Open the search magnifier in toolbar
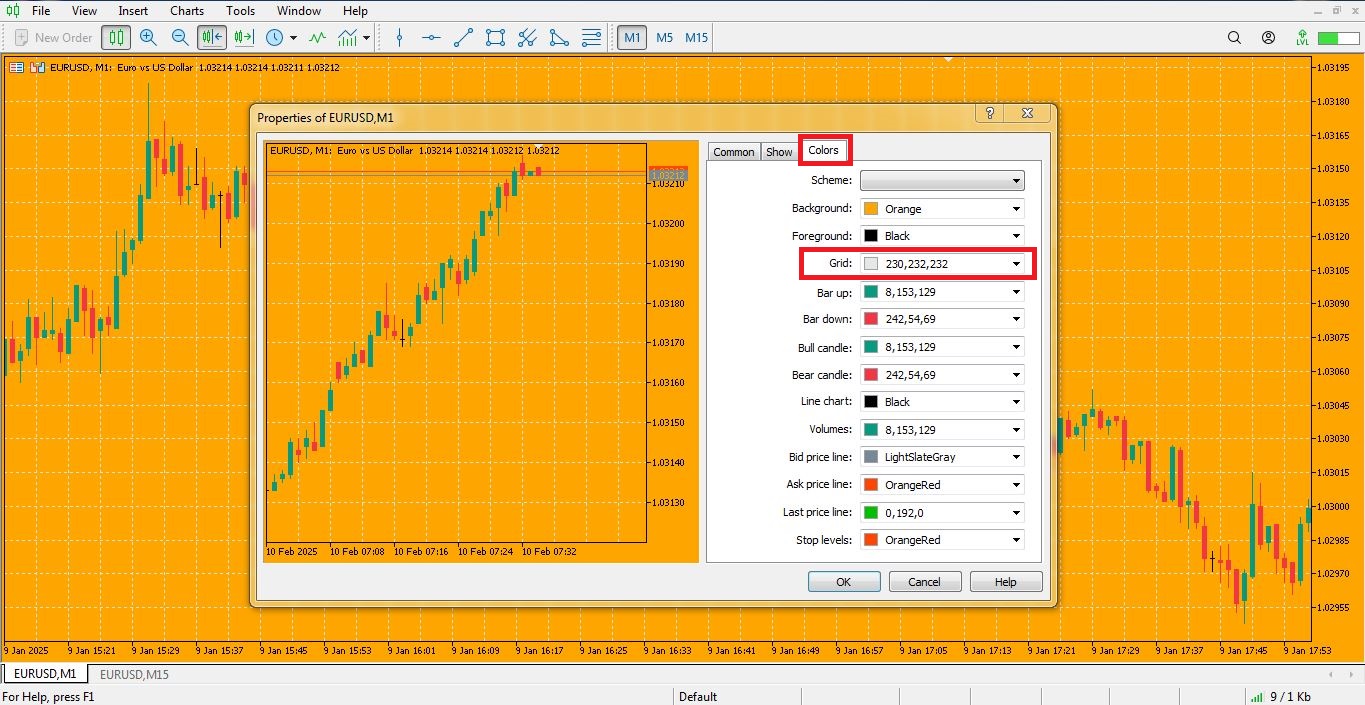 [1234, 38]
